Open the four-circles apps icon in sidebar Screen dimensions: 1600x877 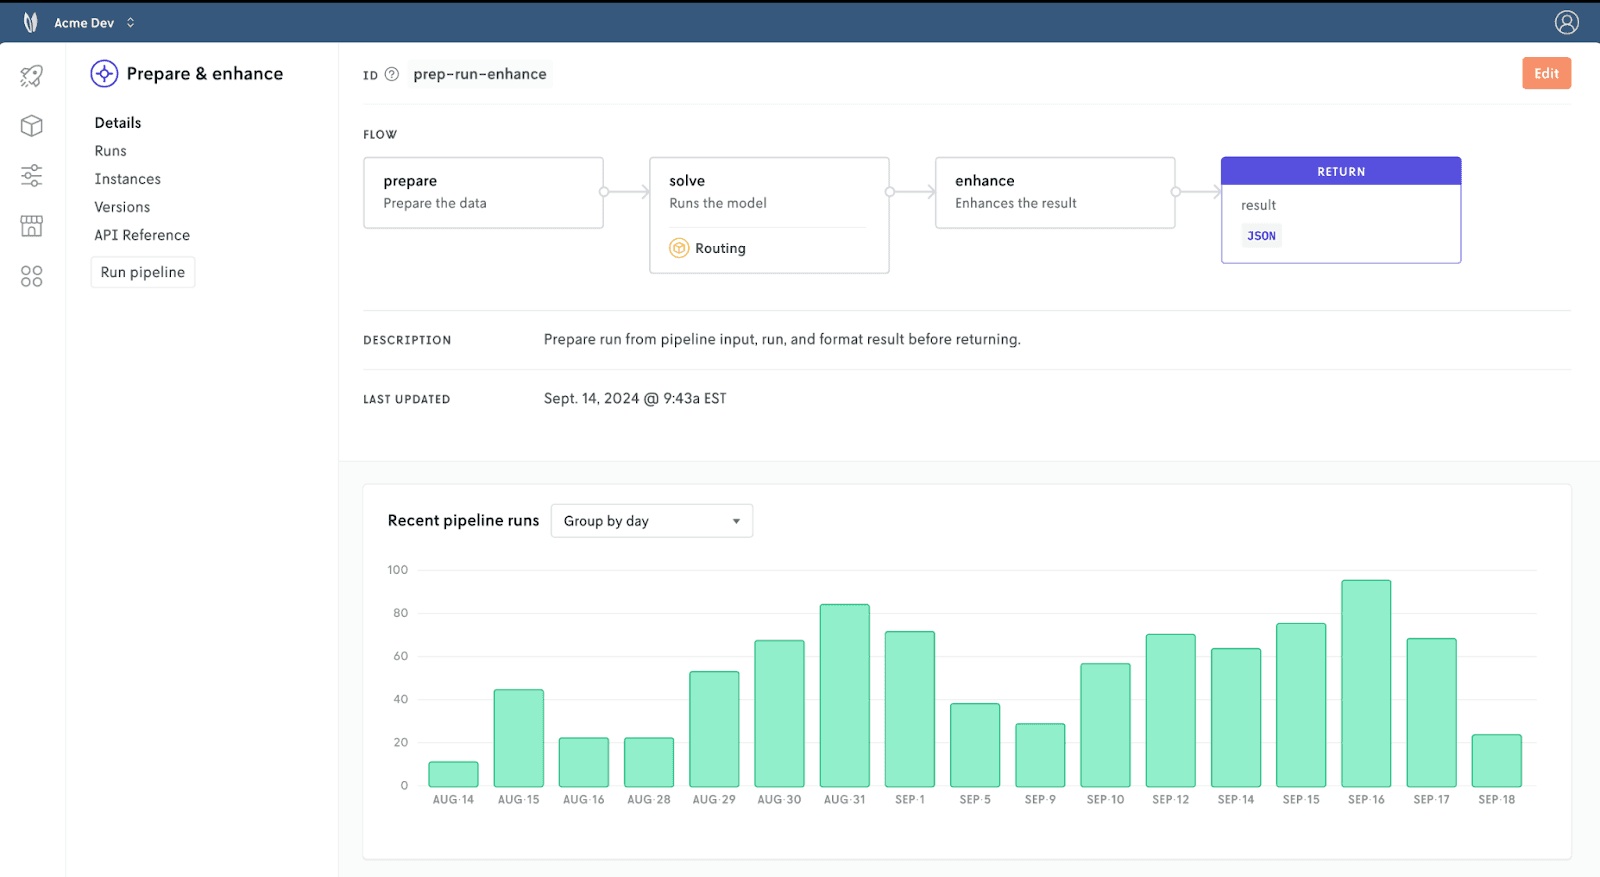[x=32, y=276]
